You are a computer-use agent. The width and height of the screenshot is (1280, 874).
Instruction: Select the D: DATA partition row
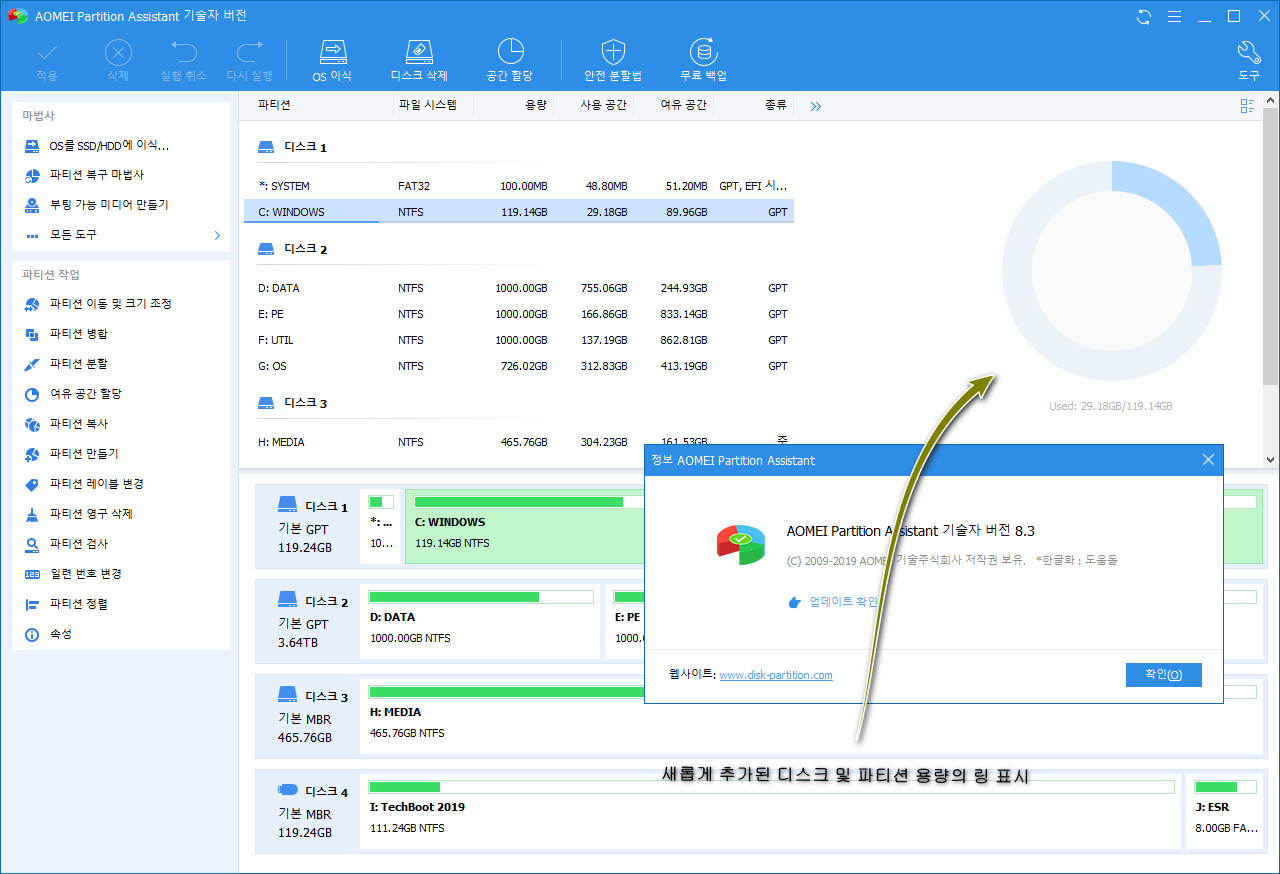point(519,288)
